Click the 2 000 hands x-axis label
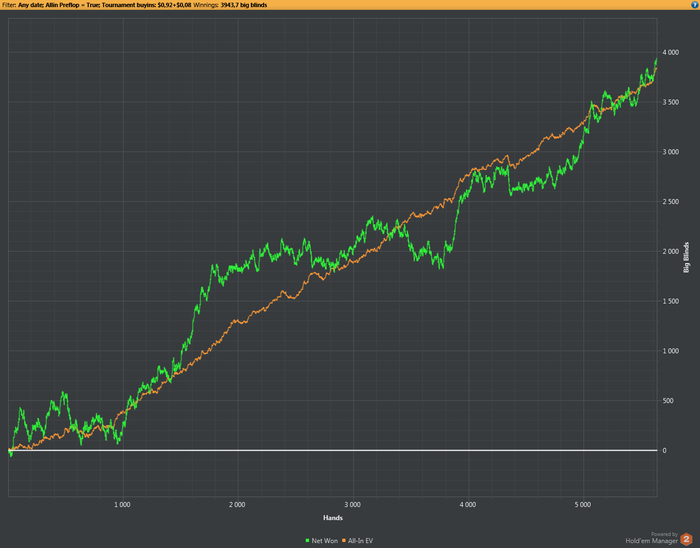Viewport: 700px width, 548px height. coord(237,505)
